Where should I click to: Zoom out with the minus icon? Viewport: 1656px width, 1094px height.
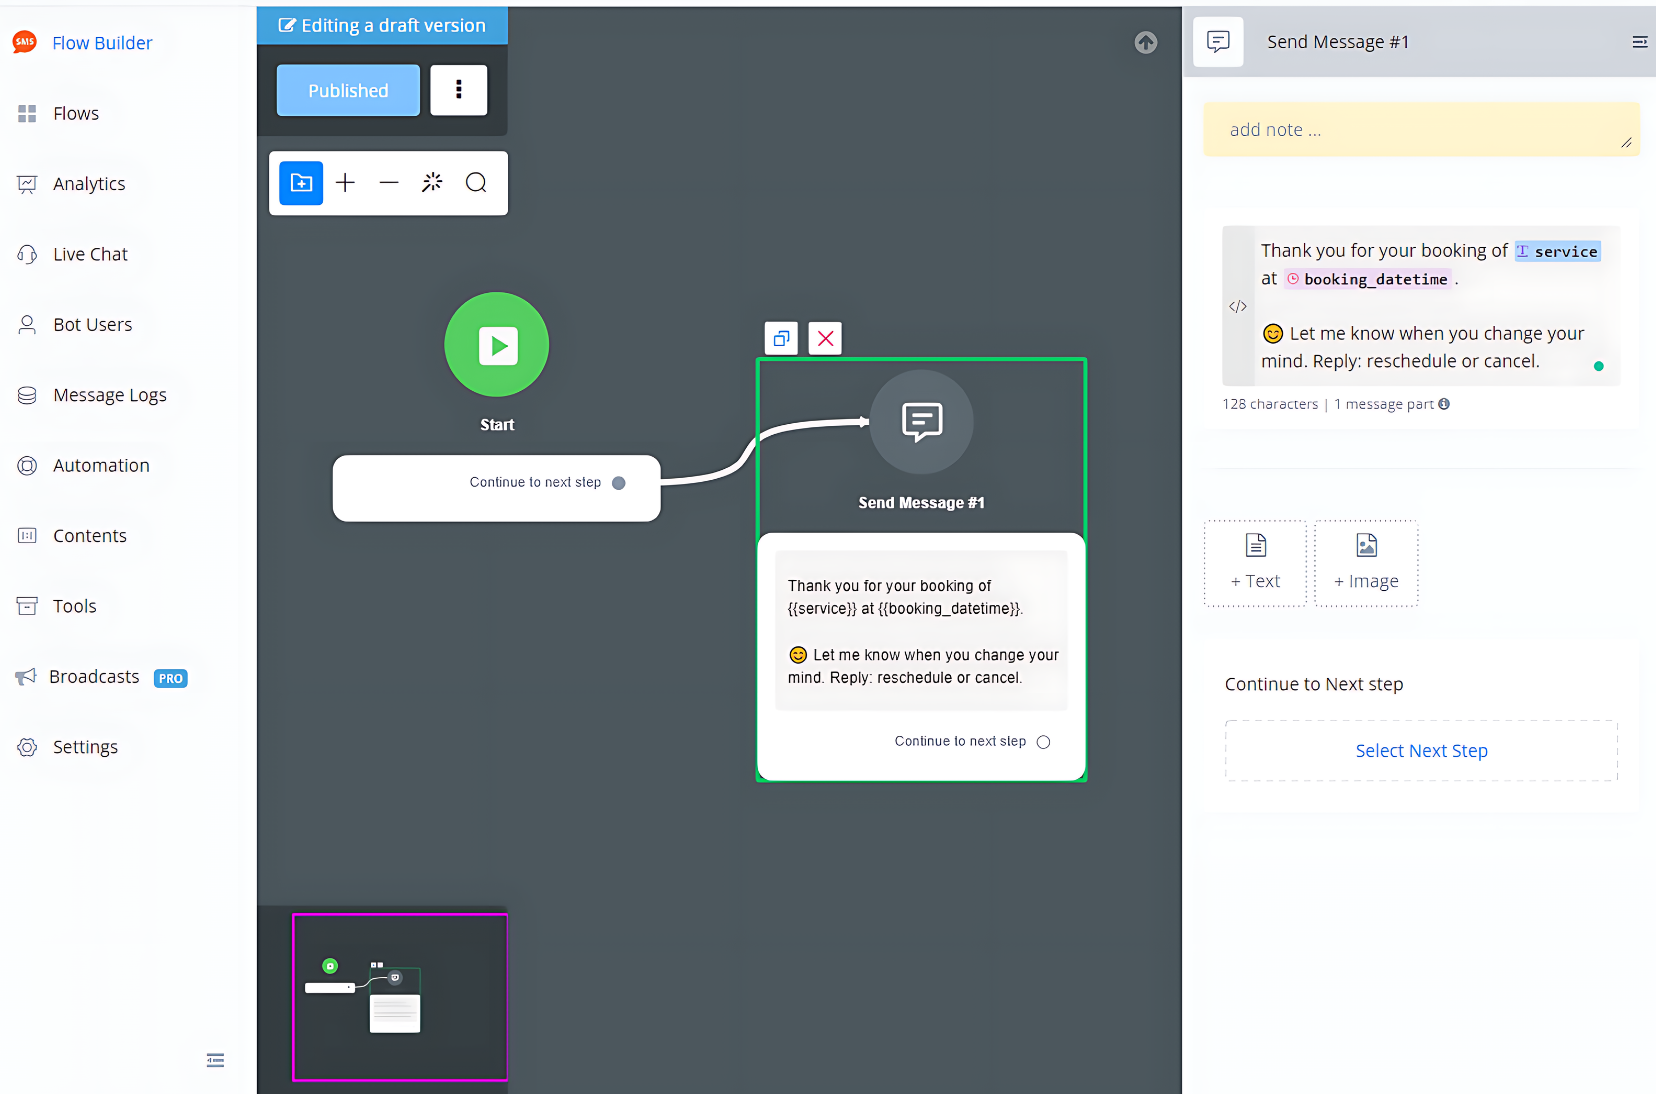coord(389,183)
